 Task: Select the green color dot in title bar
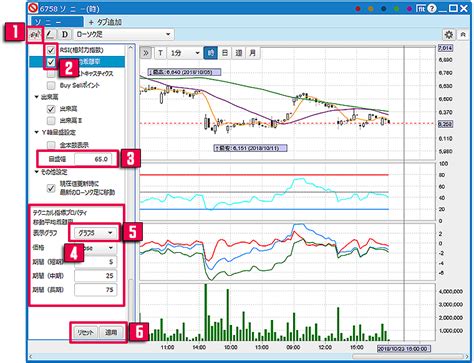396,9
